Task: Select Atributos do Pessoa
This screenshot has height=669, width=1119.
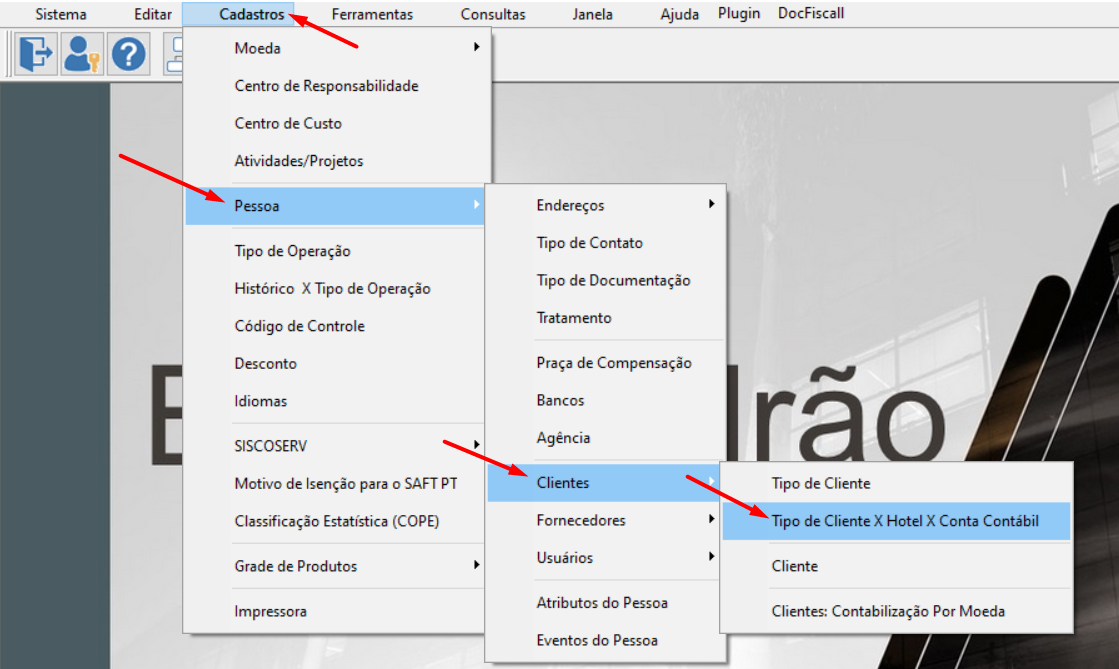Action: pos(605,603)
